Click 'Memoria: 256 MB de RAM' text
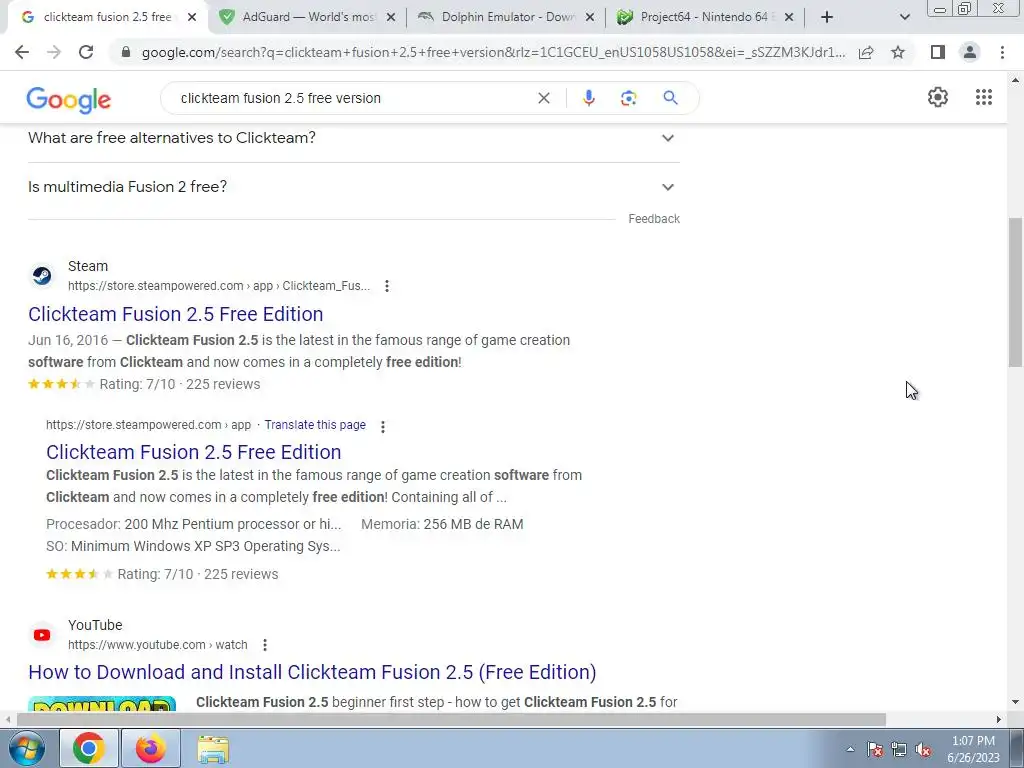 [442, 524]
